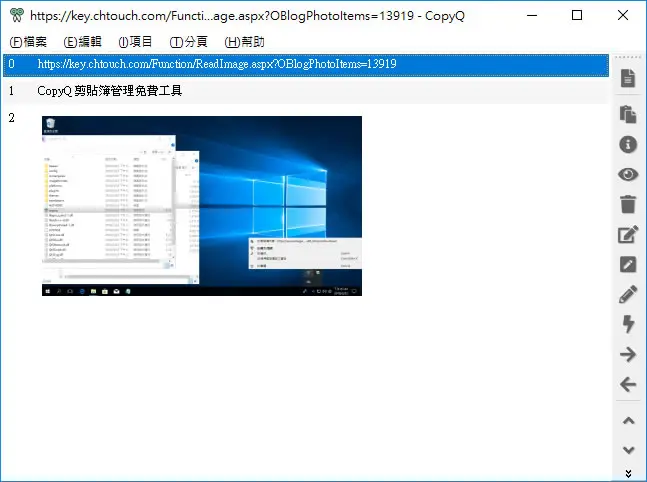
Task: Click the left arrow previous icon
Action: [628, 384]
